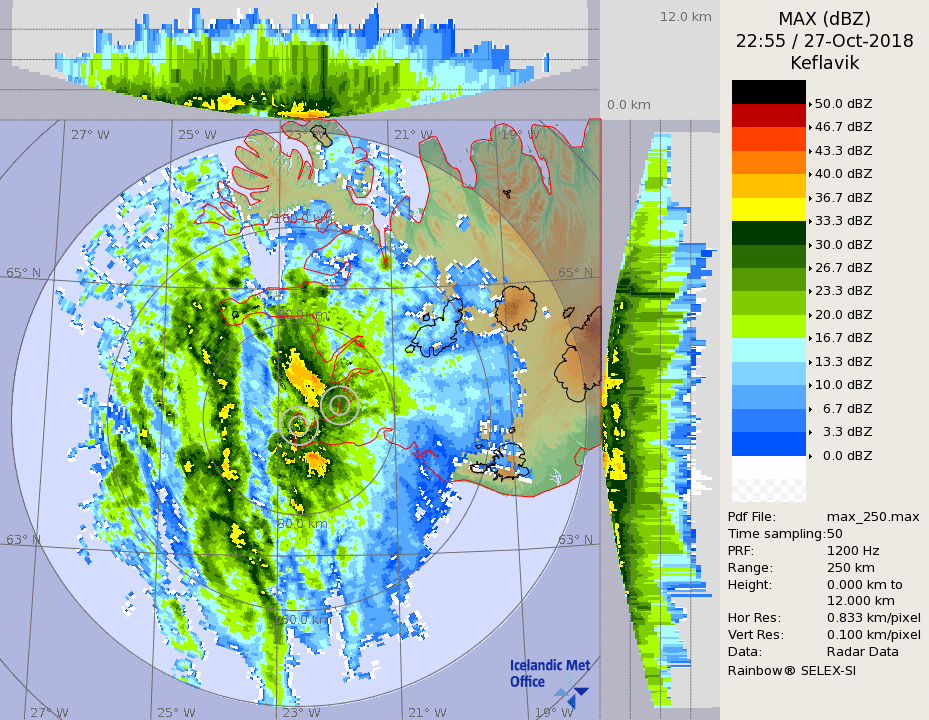Click the Keflavik station name

pyautogui.click(x=824, y=63)
